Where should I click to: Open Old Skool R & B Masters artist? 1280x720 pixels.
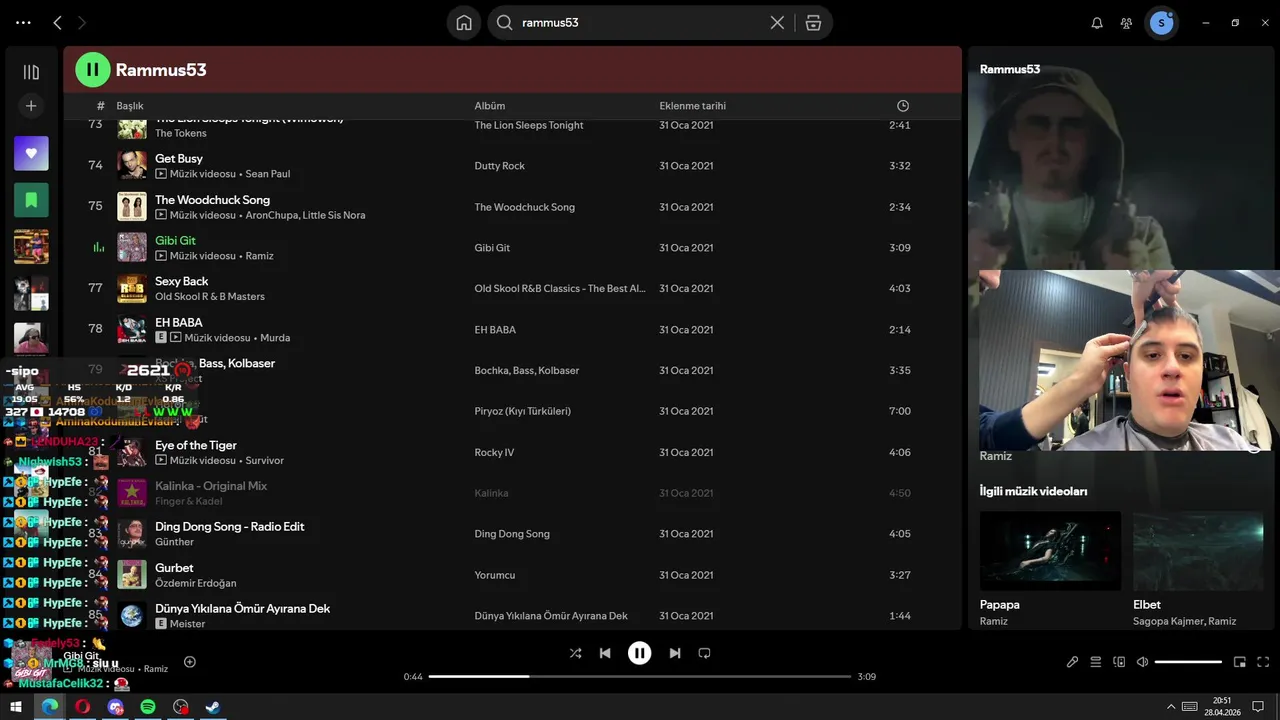pyautogui.click(x=210, y=297)
